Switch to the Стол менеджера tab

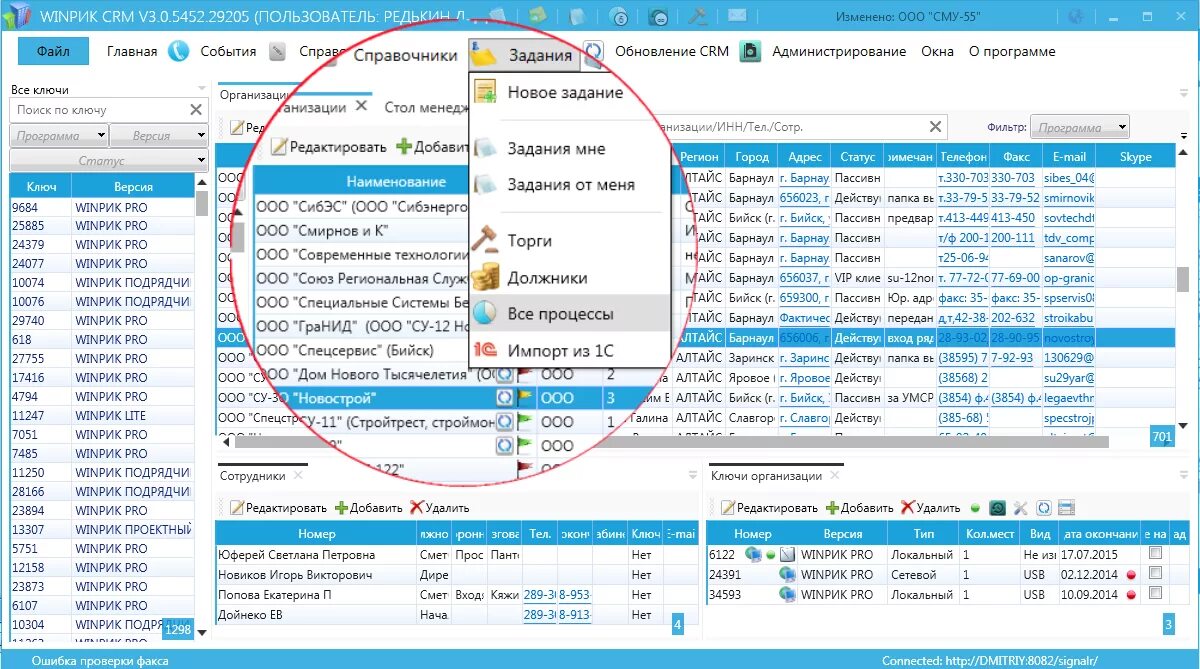pyautogui.click(x=427, y=108)
